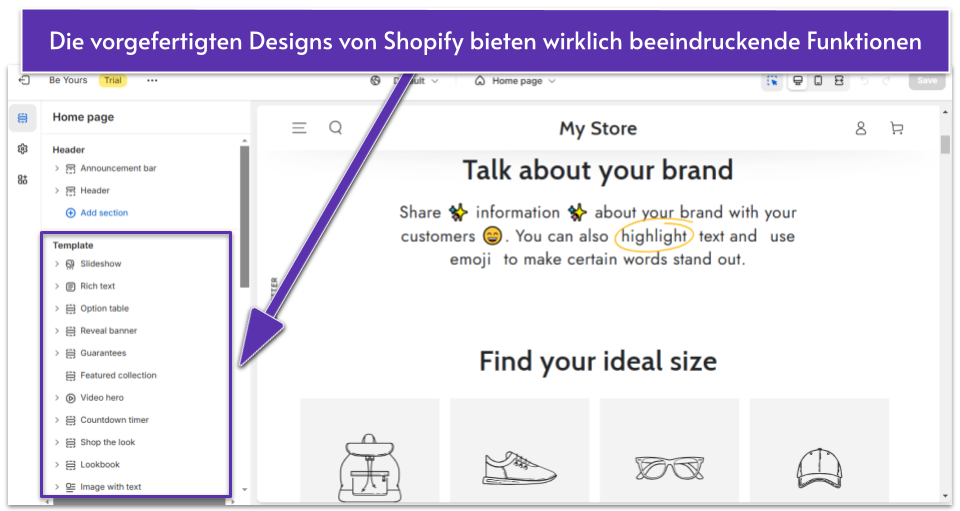Select the Countdown timer section
Viewport: 960px width, 511px height.
[114, 420]
